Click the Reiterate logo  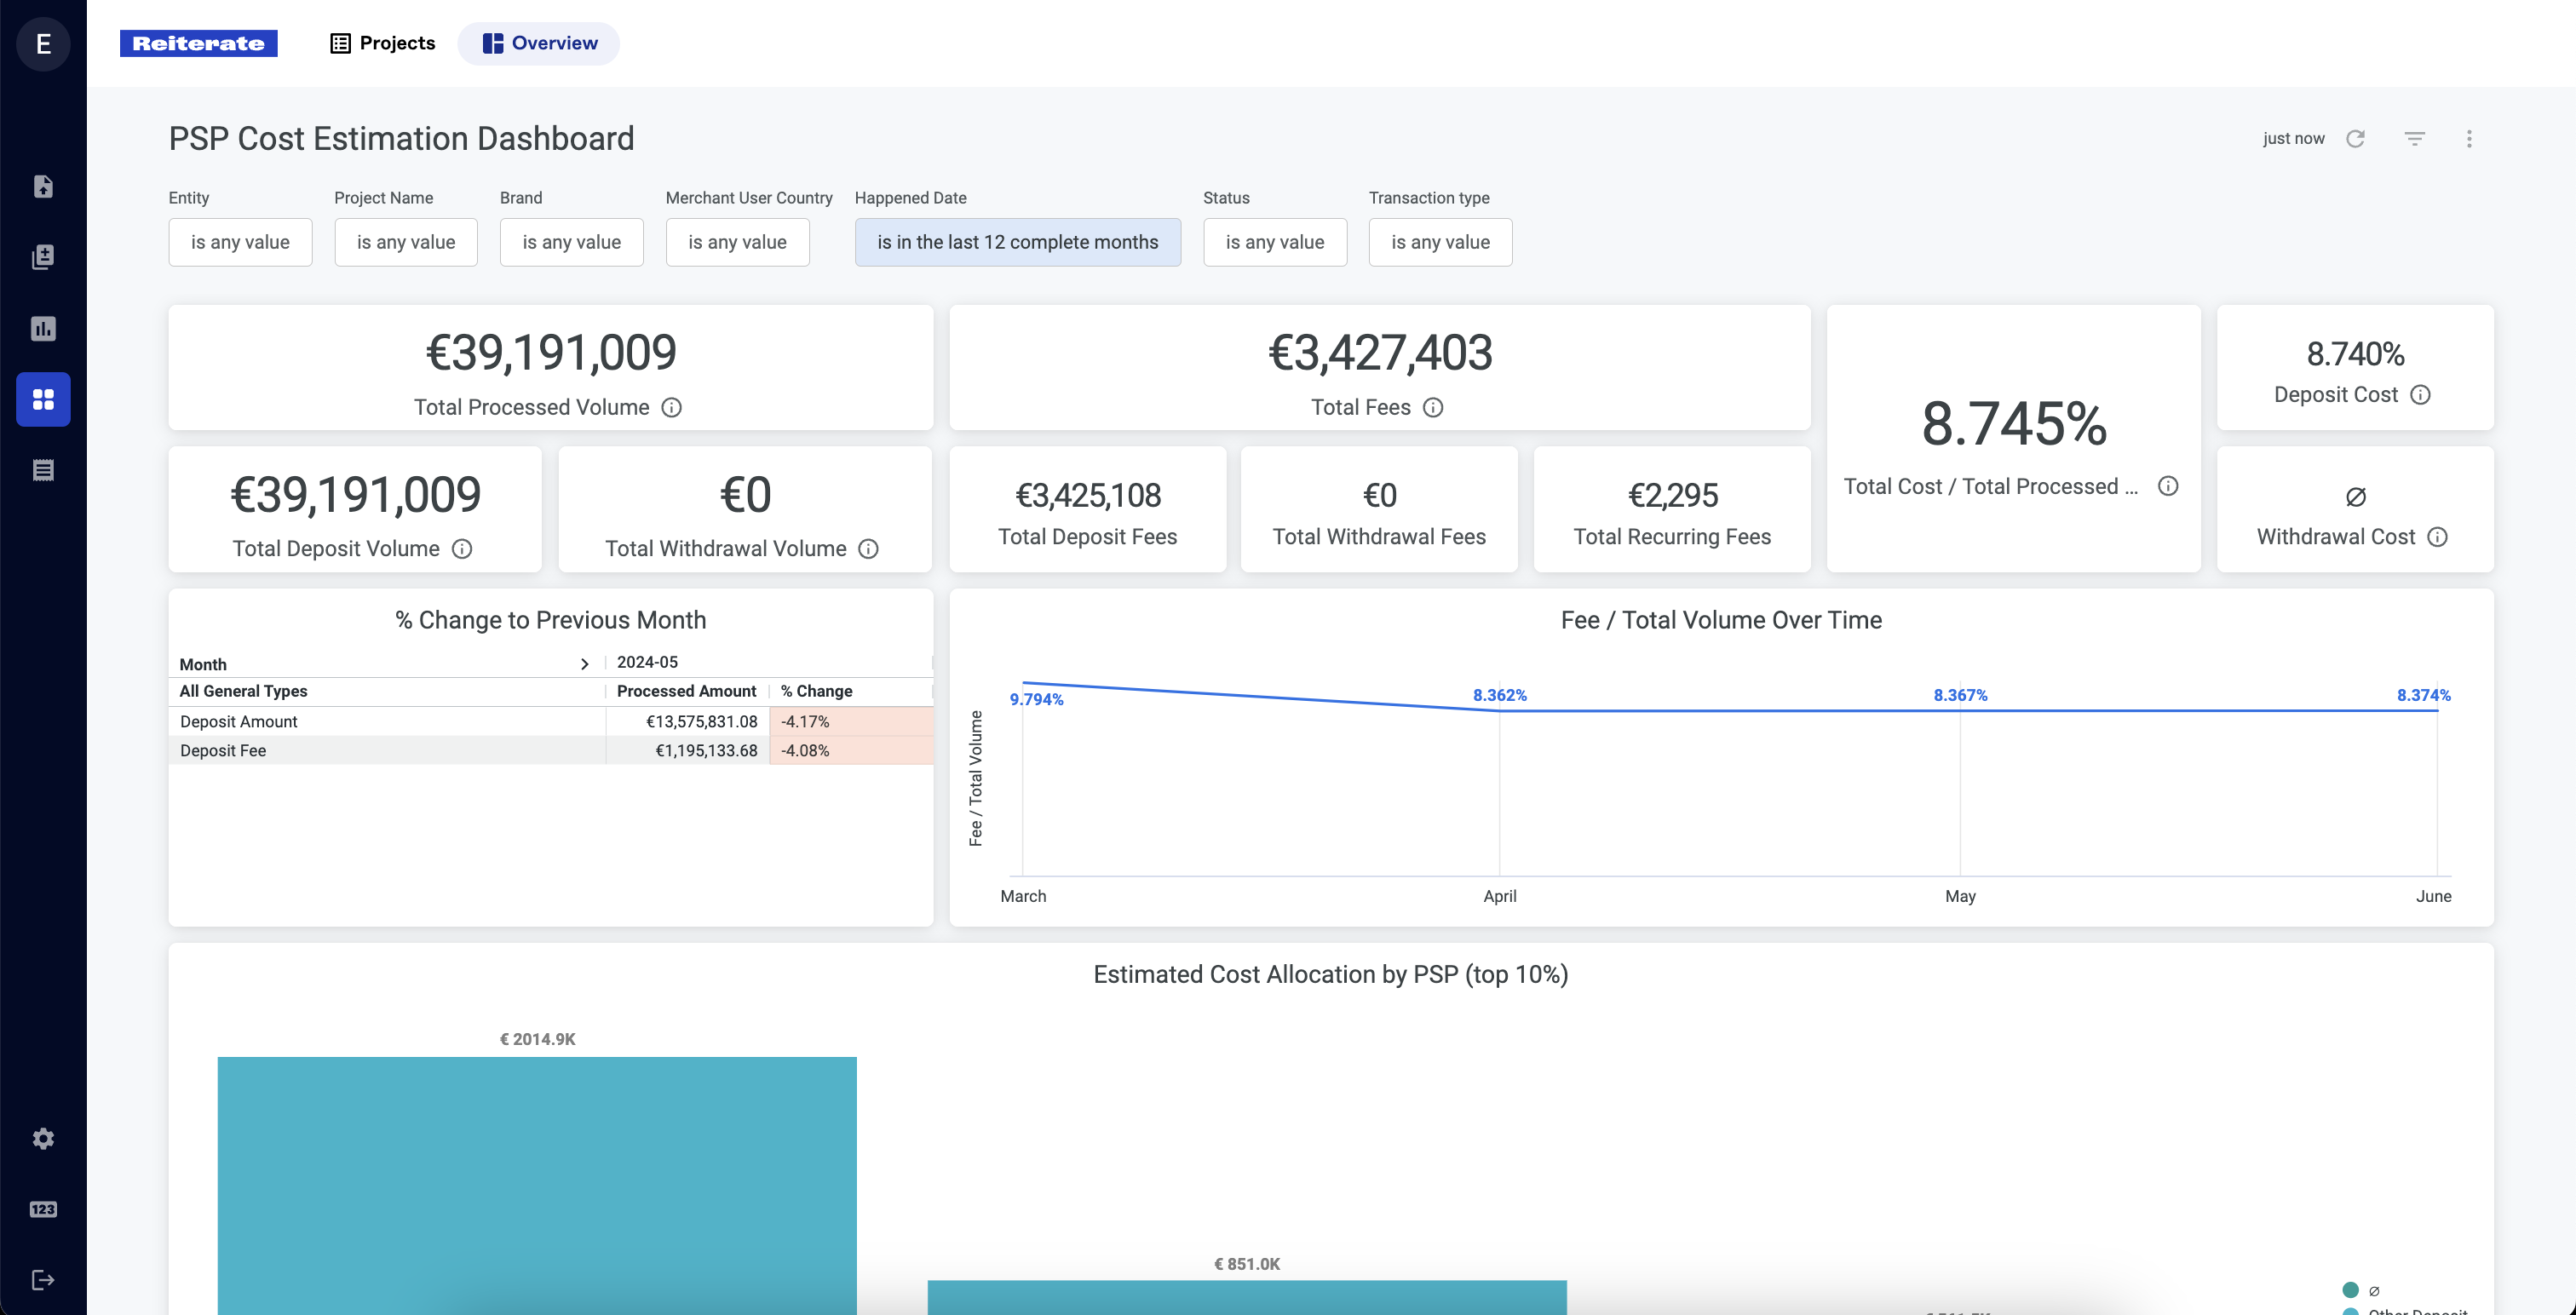198,43
